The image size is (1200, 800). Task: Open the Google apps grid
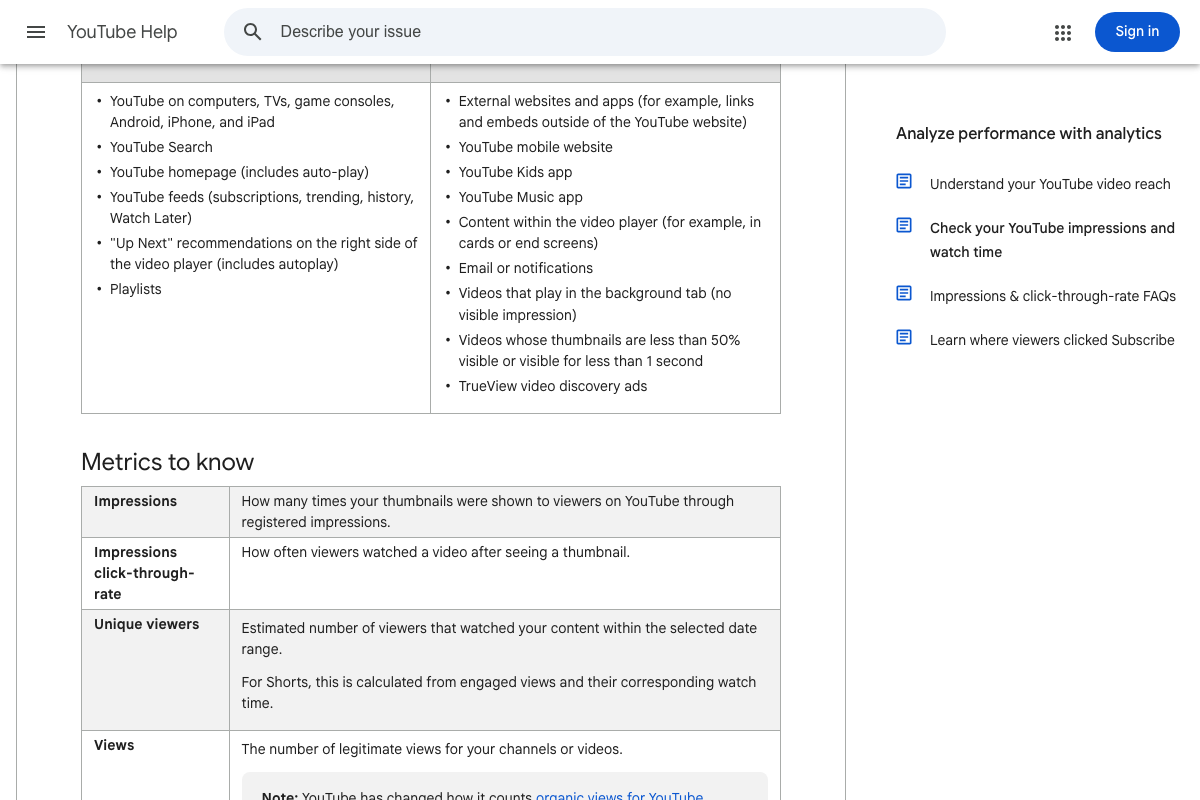point(1063,32)
